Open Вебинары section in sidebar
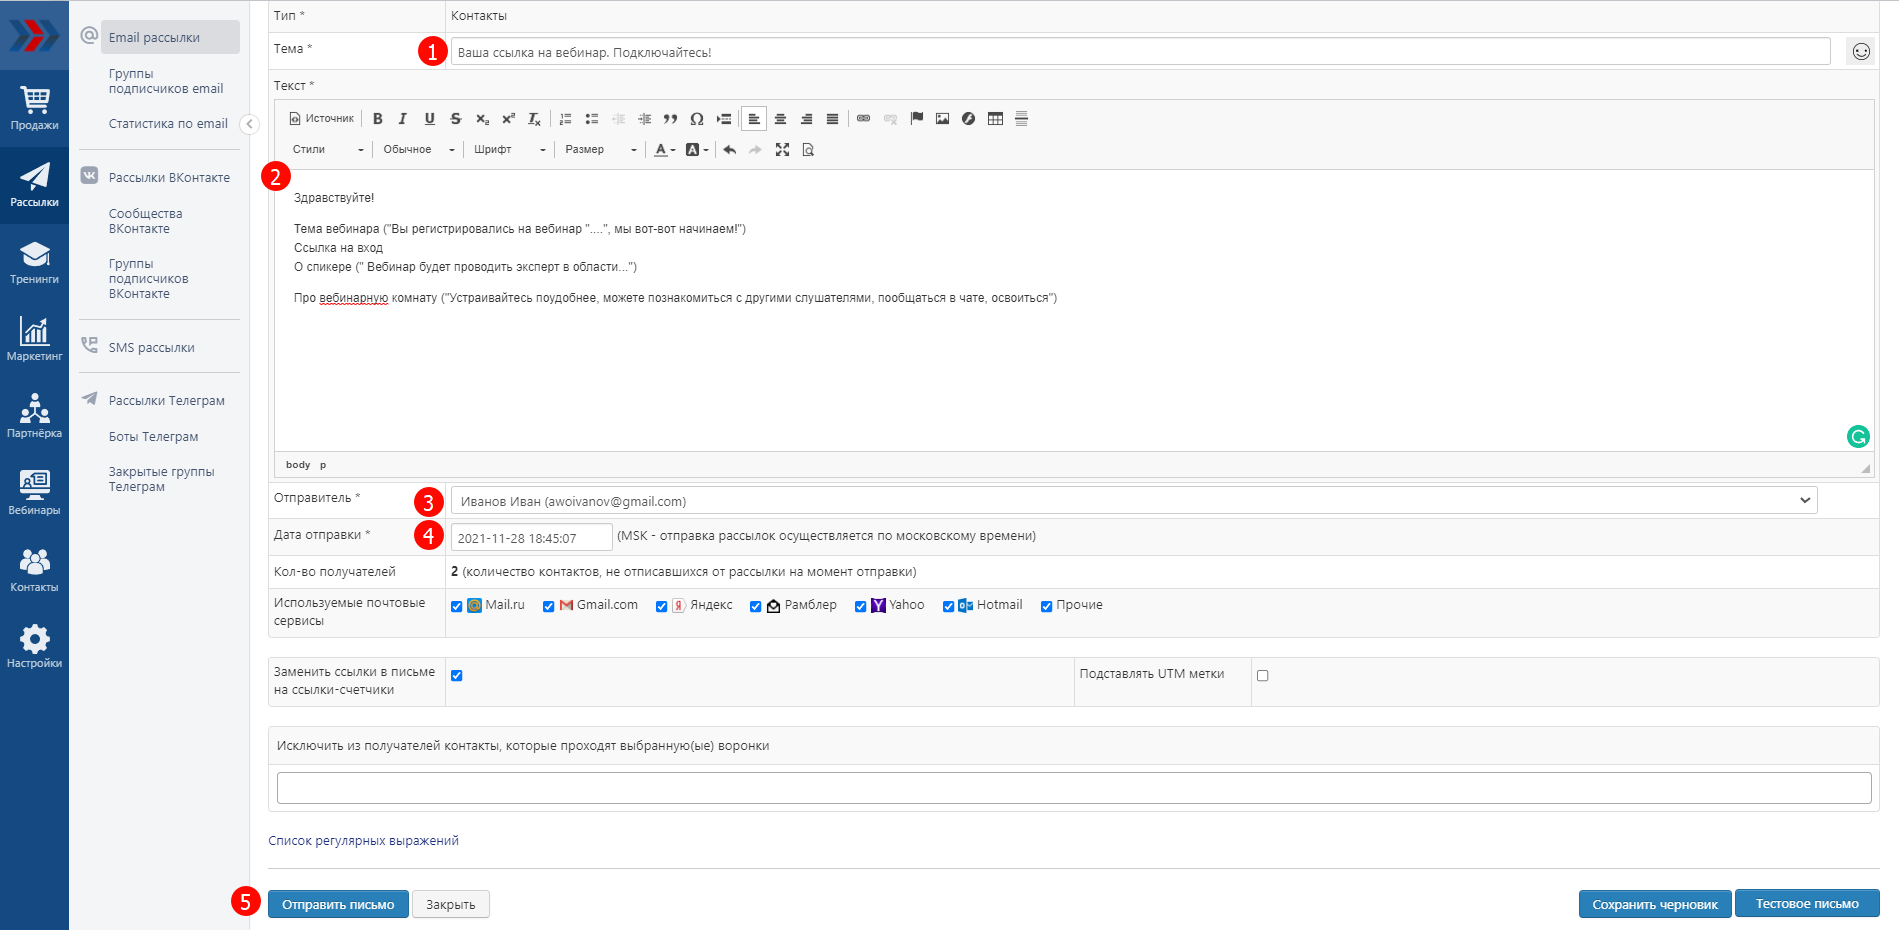 [x=34, y=492]
